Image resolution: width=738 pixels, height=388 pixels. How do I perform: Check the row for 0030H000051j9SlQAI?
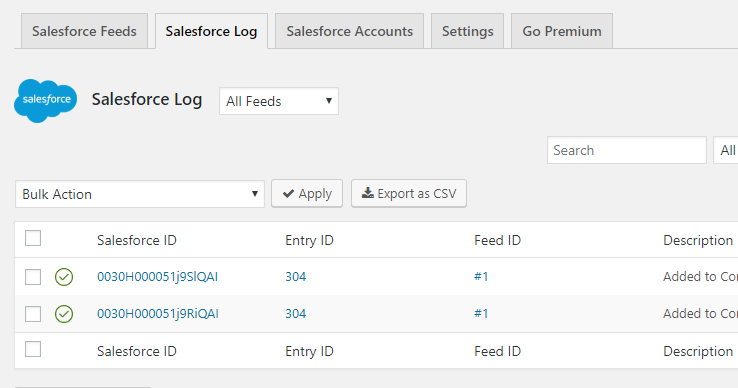click(33, 277)
